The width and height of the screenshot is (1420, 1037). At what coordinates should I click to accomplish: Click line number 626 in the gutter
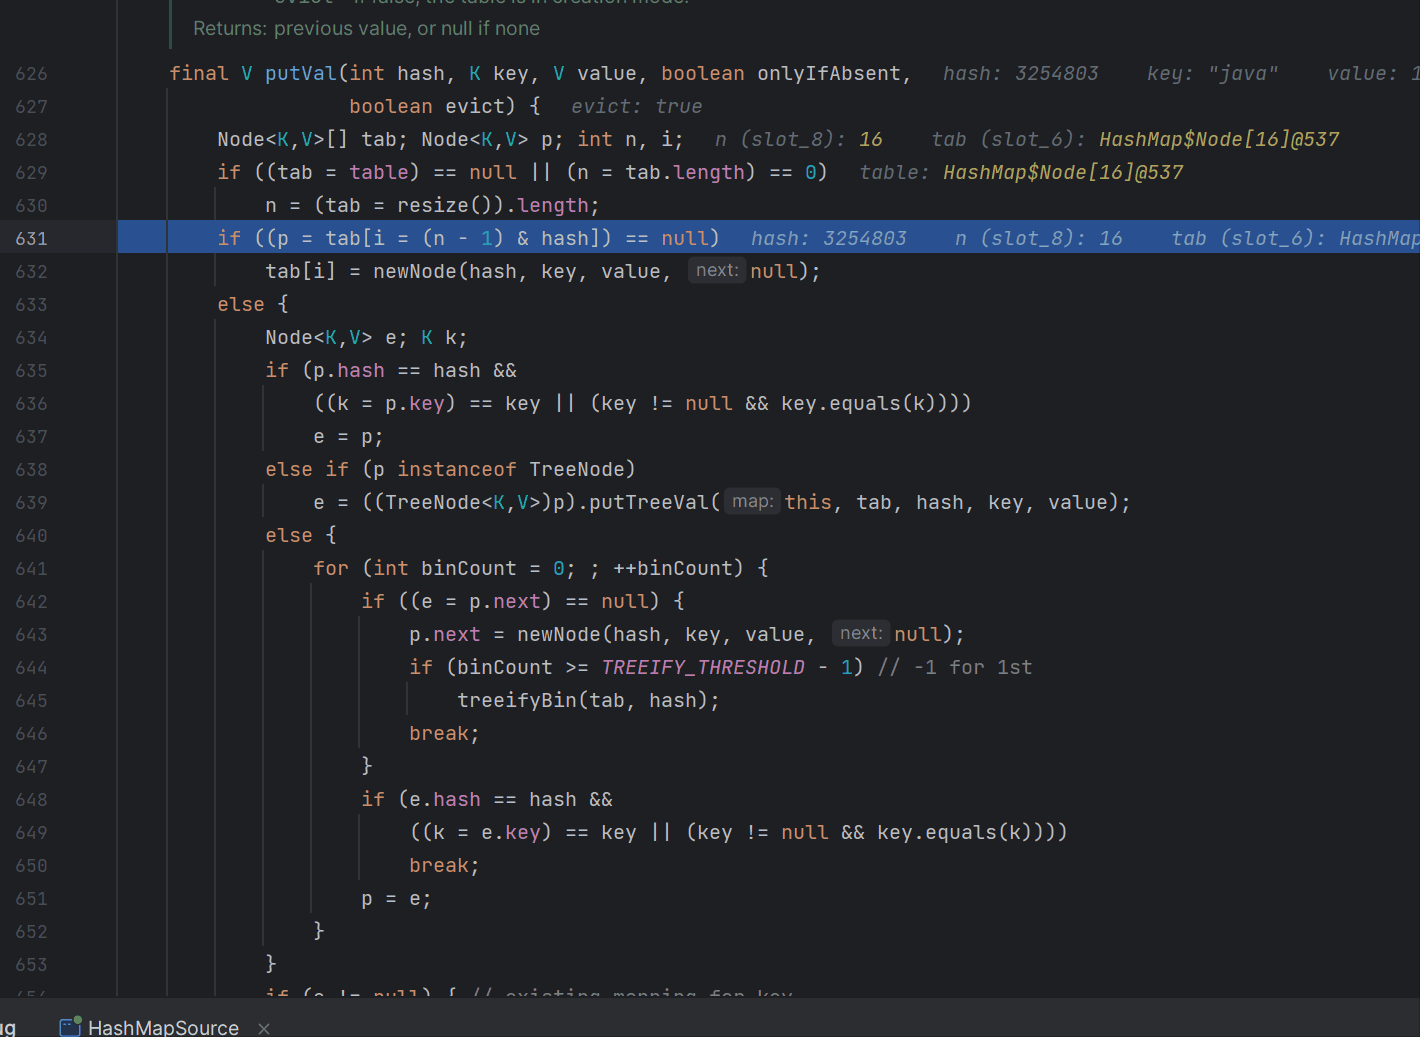(31, 73)
